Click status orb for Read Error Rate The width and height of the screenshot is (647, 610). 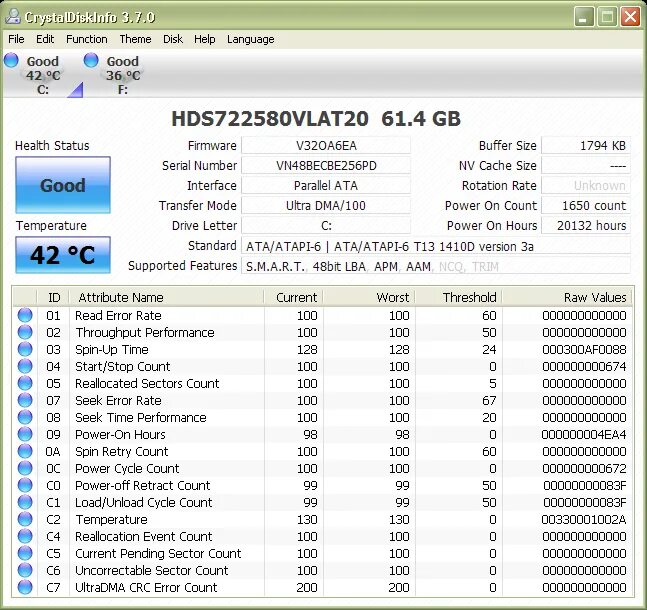[25, 315]
